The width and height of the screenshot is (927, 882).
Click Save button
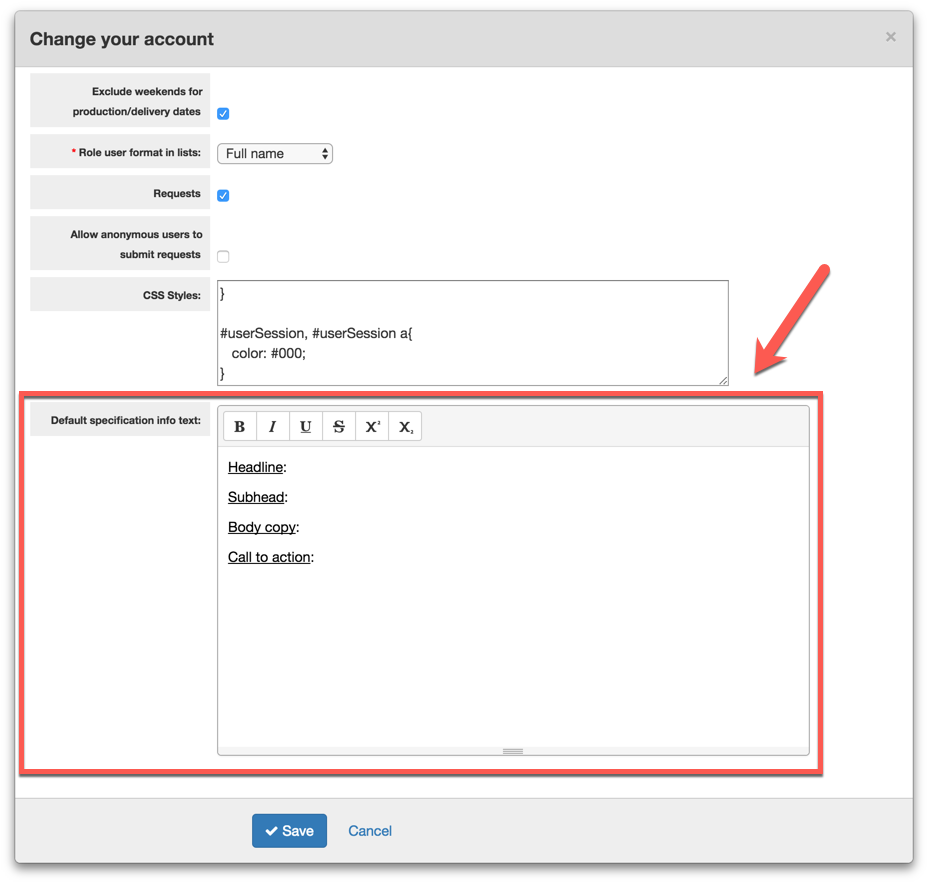click(x=289, y=831)
